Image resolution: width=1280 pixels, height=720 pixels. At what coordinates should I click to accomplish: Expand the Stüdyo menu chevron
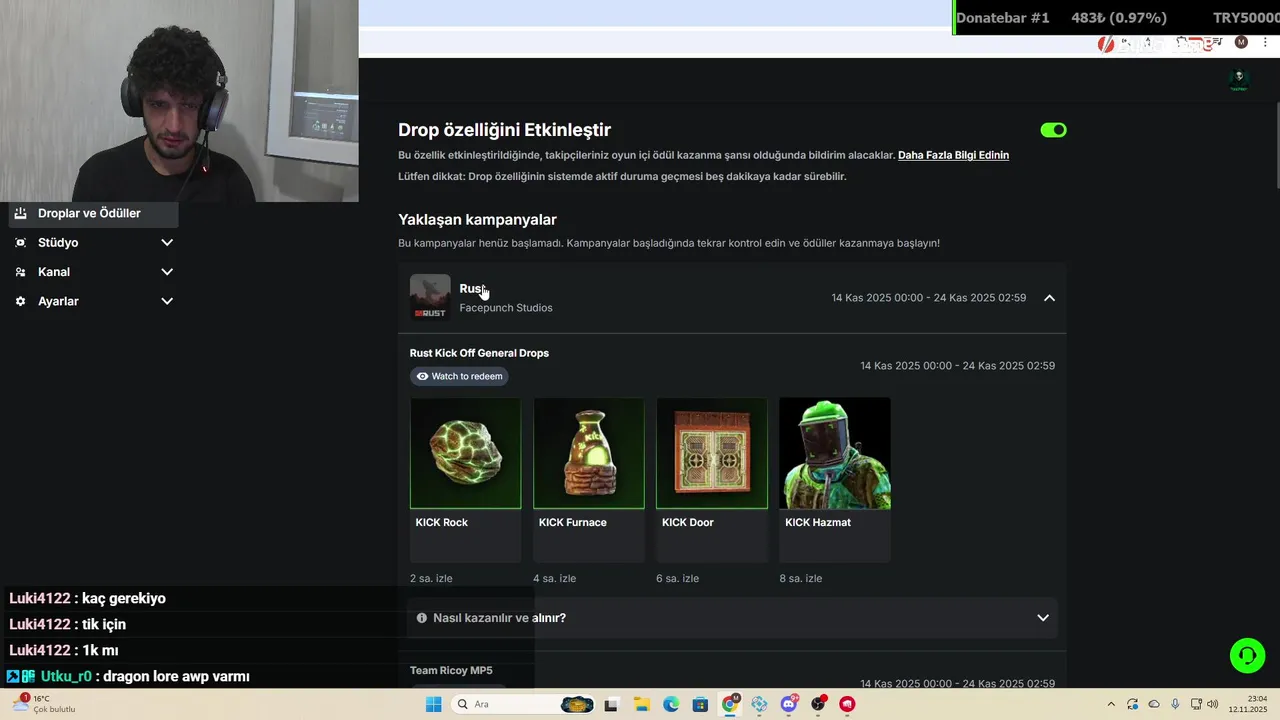coord(167,242)
